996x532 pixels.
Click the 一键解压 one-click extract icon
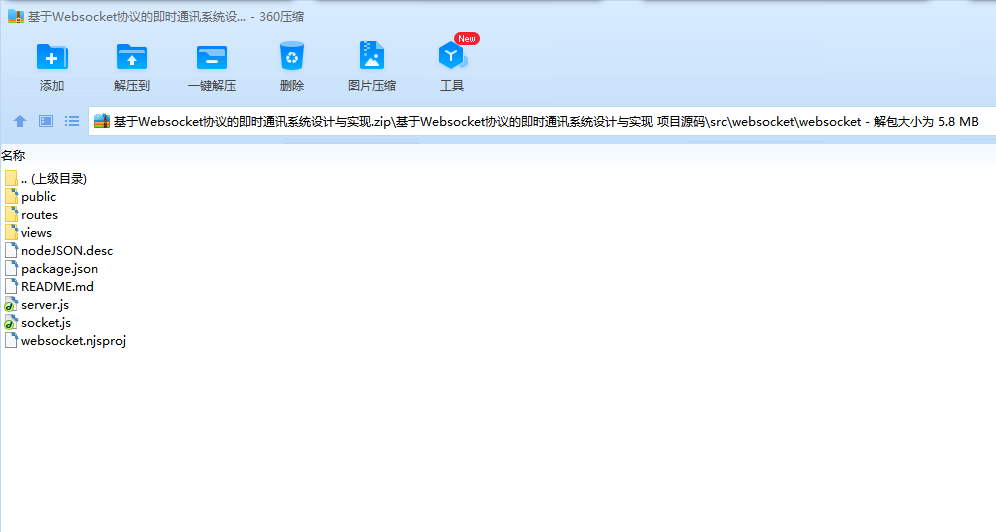pos(212,57)
